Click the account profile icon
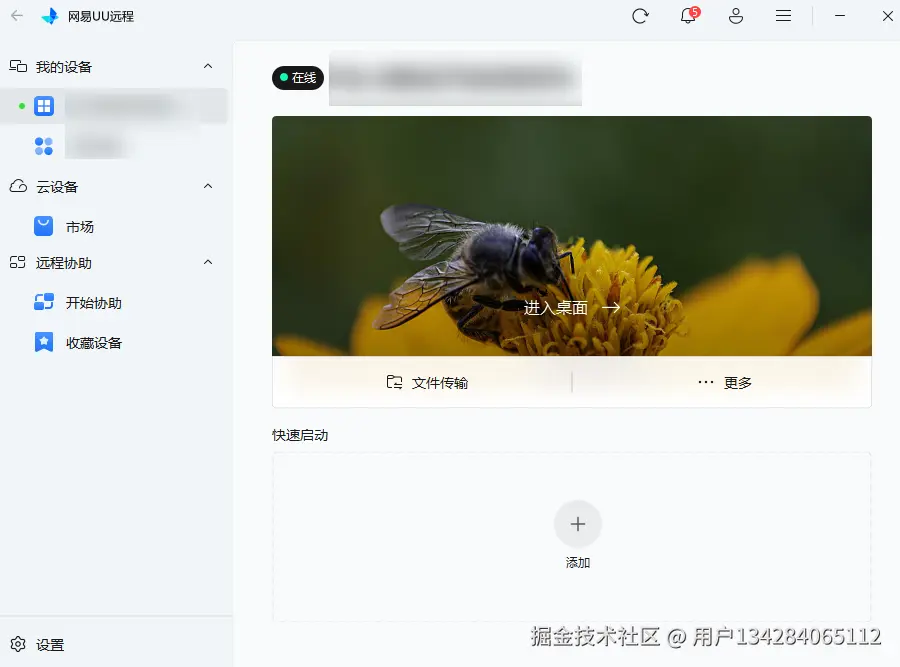 pyautogui.click(x=735, y=16)
